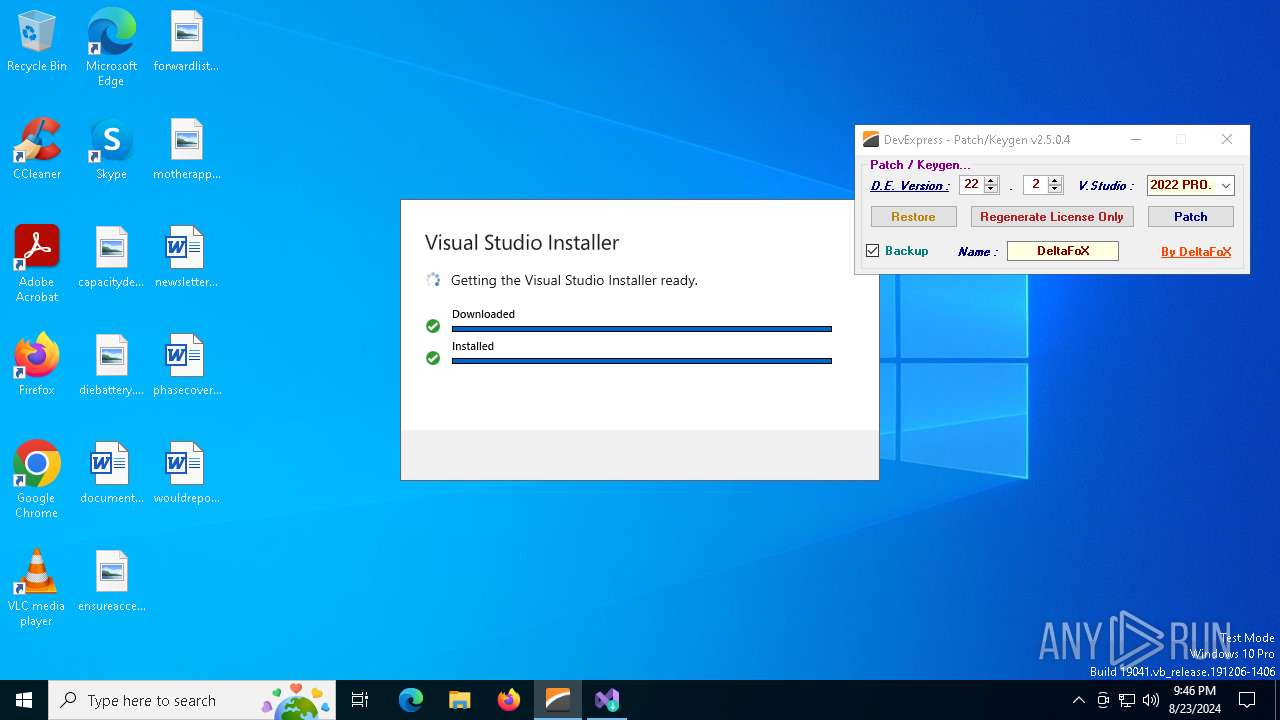Screen dimensions: 1280x720
Task: Click the D.E. minor version field 2
Action: point(1036,185)
